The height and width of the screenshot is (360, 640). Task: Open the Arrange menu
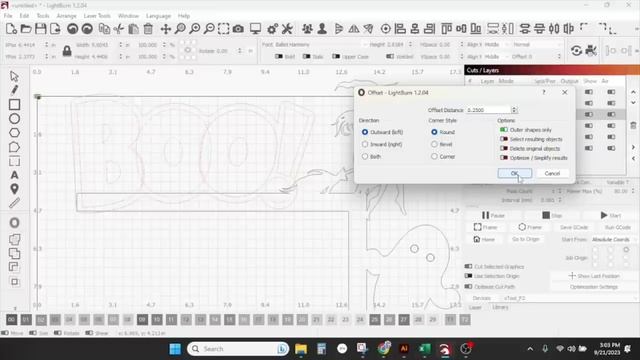(x=67, y=16)
